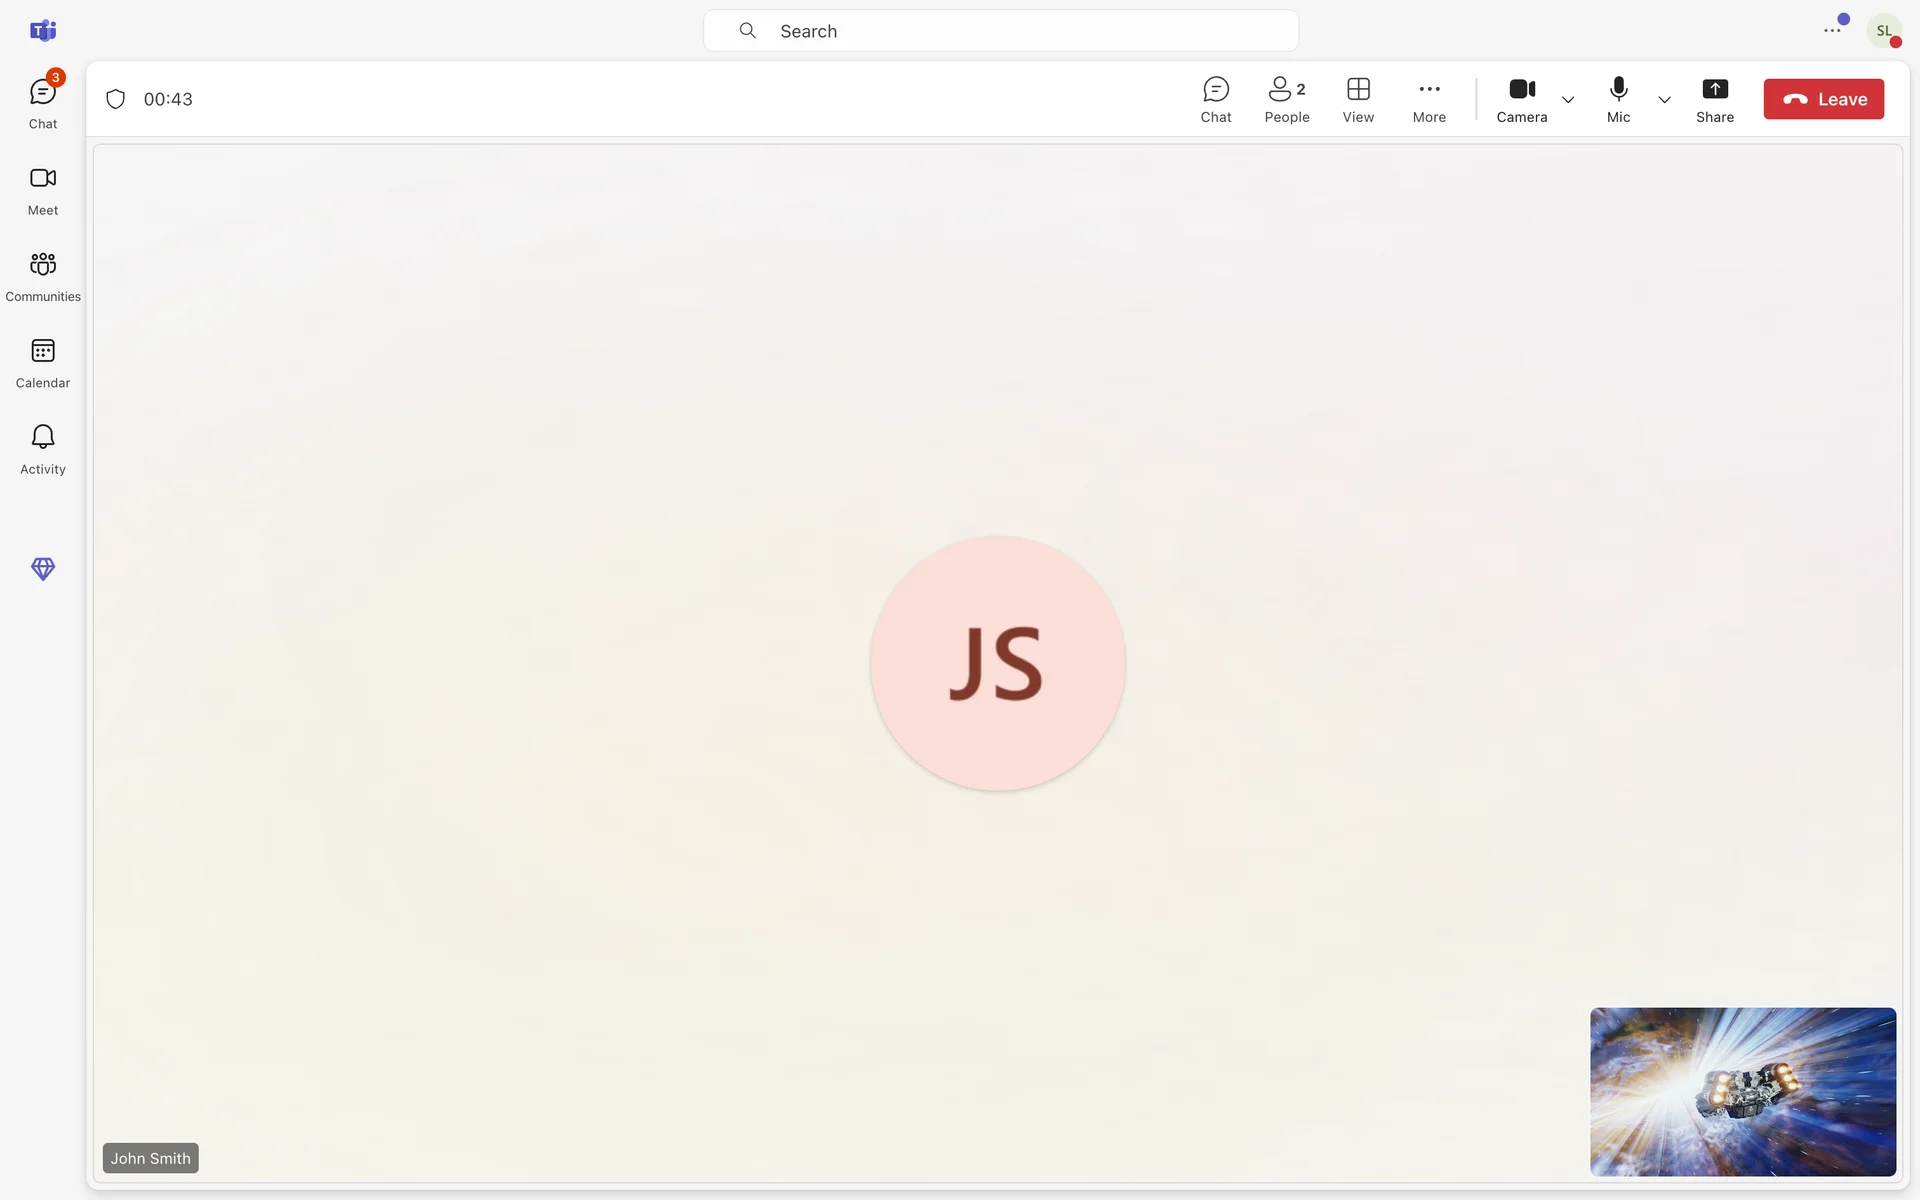Click the Search input field
1920x1200 pixels.
click(1000, 31)
